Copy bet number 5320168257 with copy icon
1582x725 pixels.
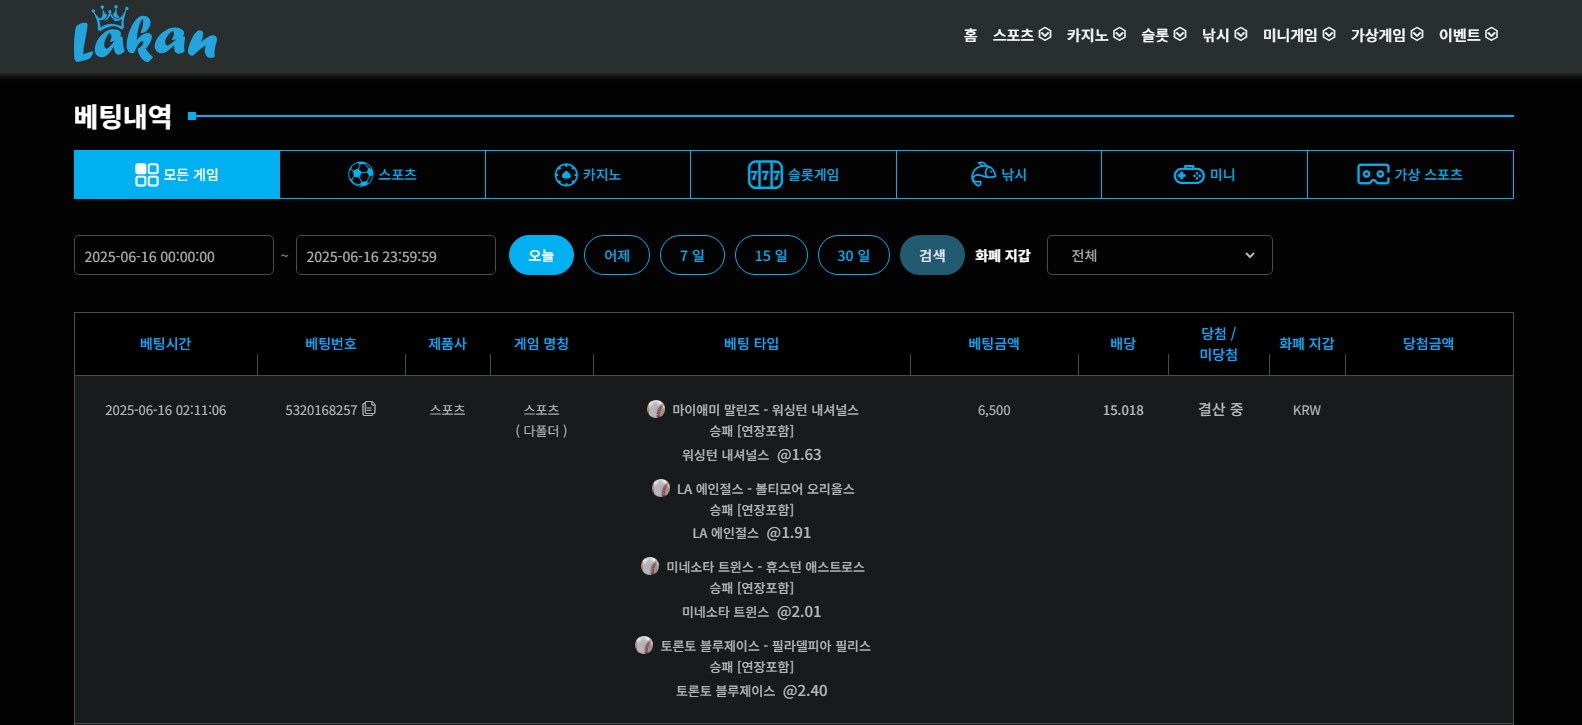369,409
